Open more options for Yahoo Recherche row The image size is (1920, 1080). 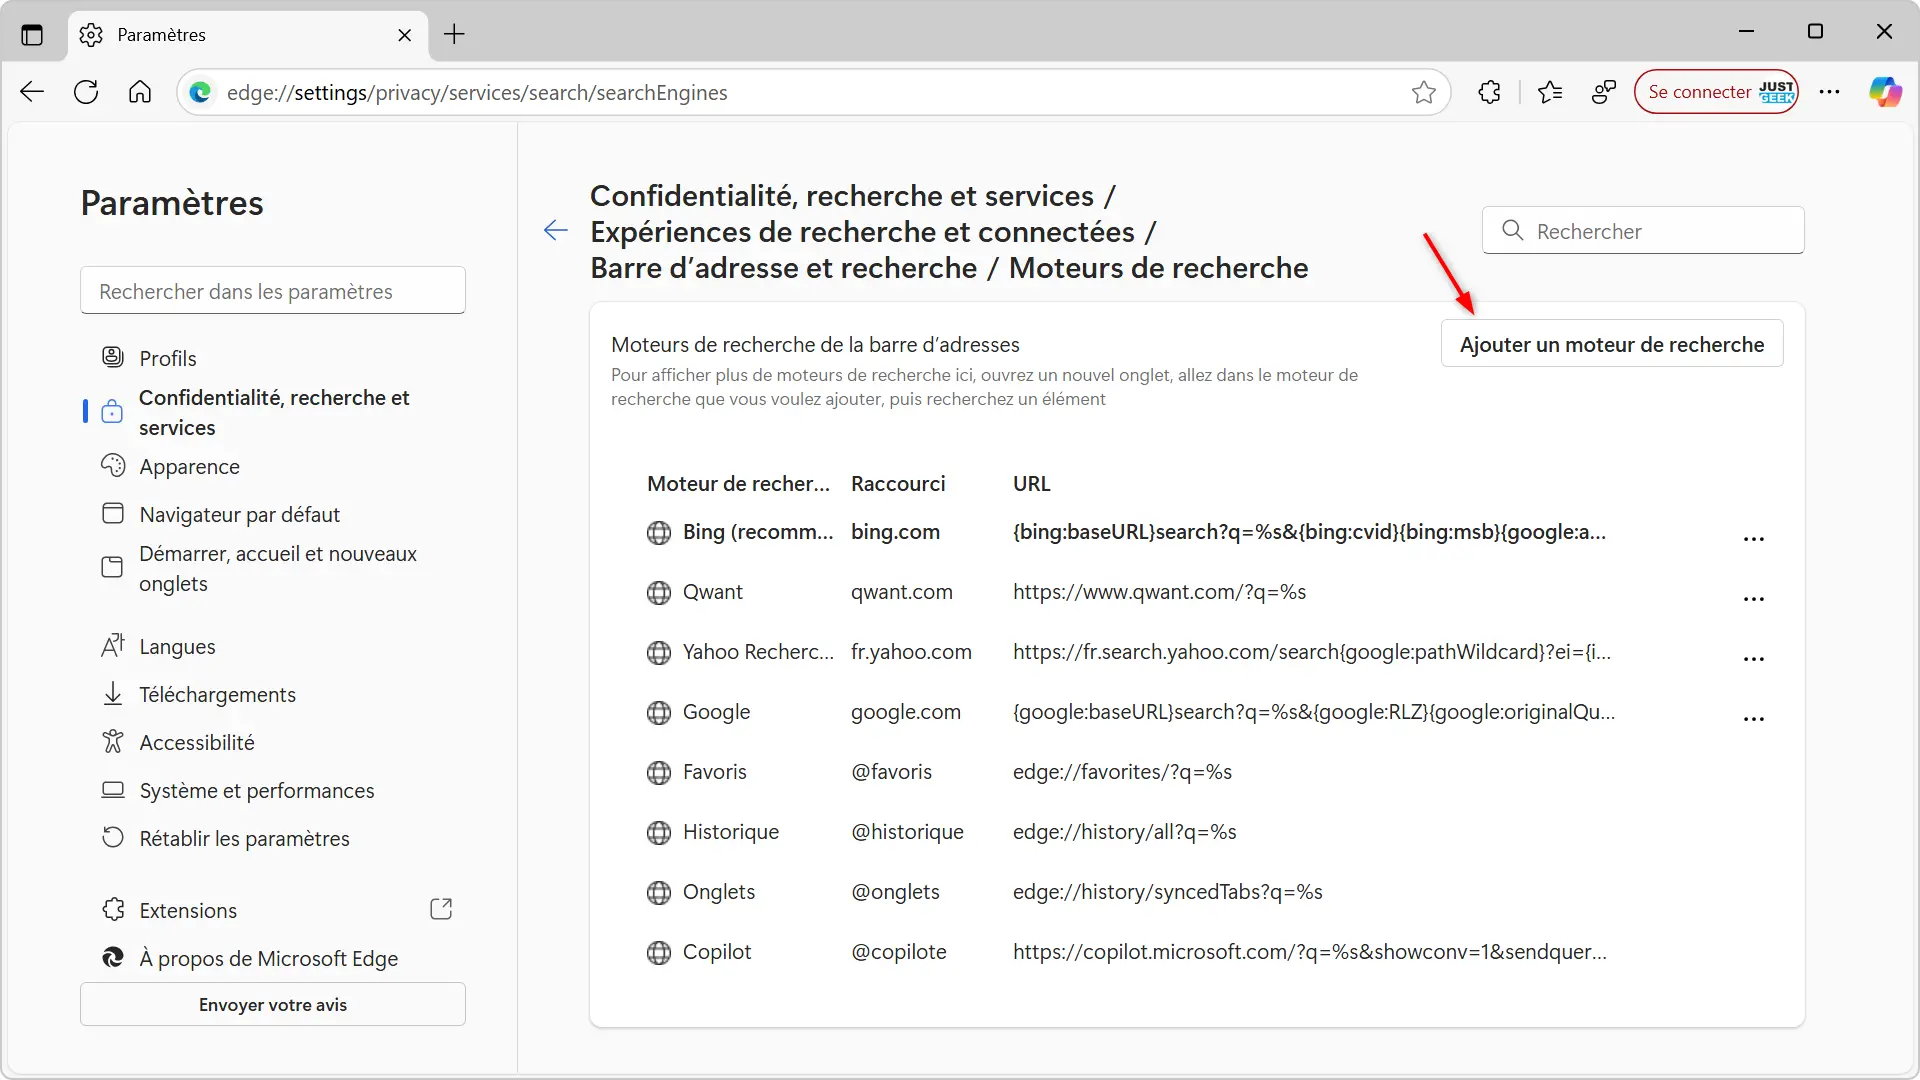1754,658
